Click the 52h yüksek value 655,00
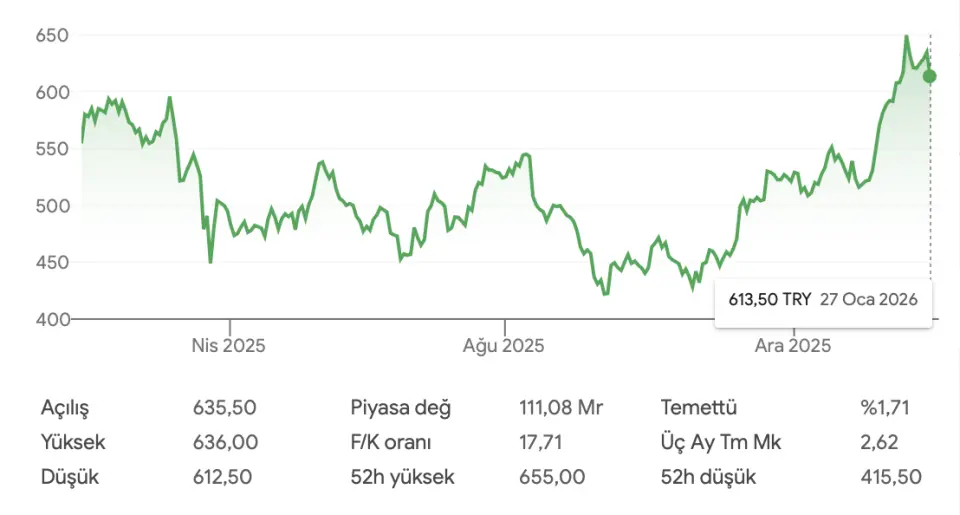The height and width of the screenshot is (515, 960). (552, 477)
